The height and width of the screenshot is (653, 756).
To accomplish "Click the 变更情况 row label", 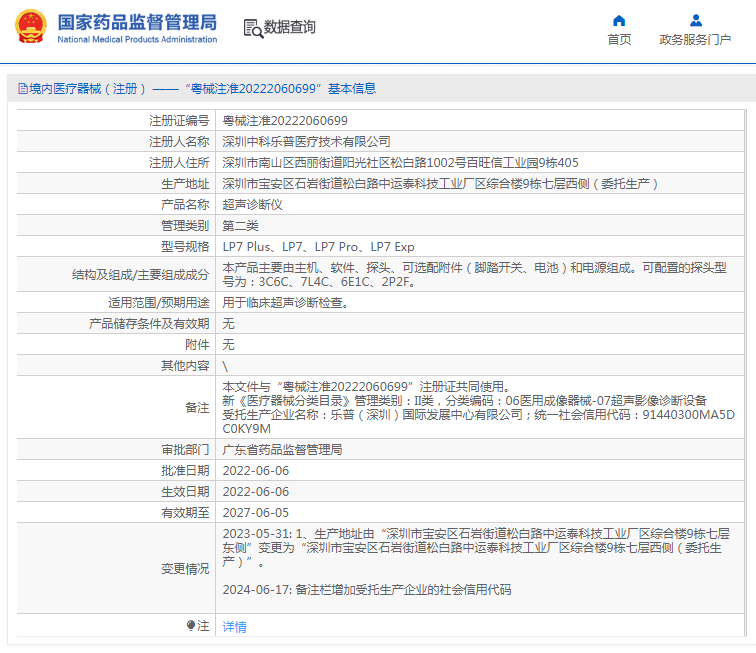I will click(185, 569).
